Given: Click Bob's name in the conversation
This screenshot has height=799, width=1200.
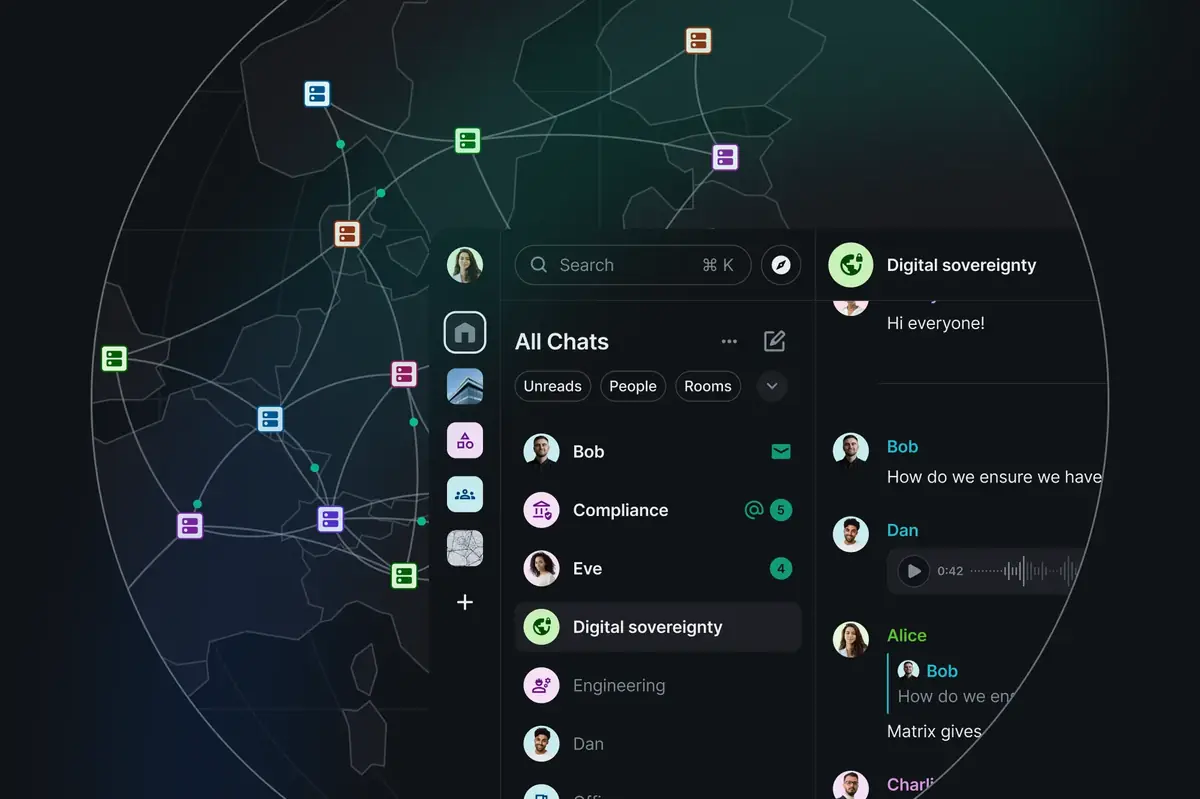Looking at the screenshot, I should tap(902, 447).
